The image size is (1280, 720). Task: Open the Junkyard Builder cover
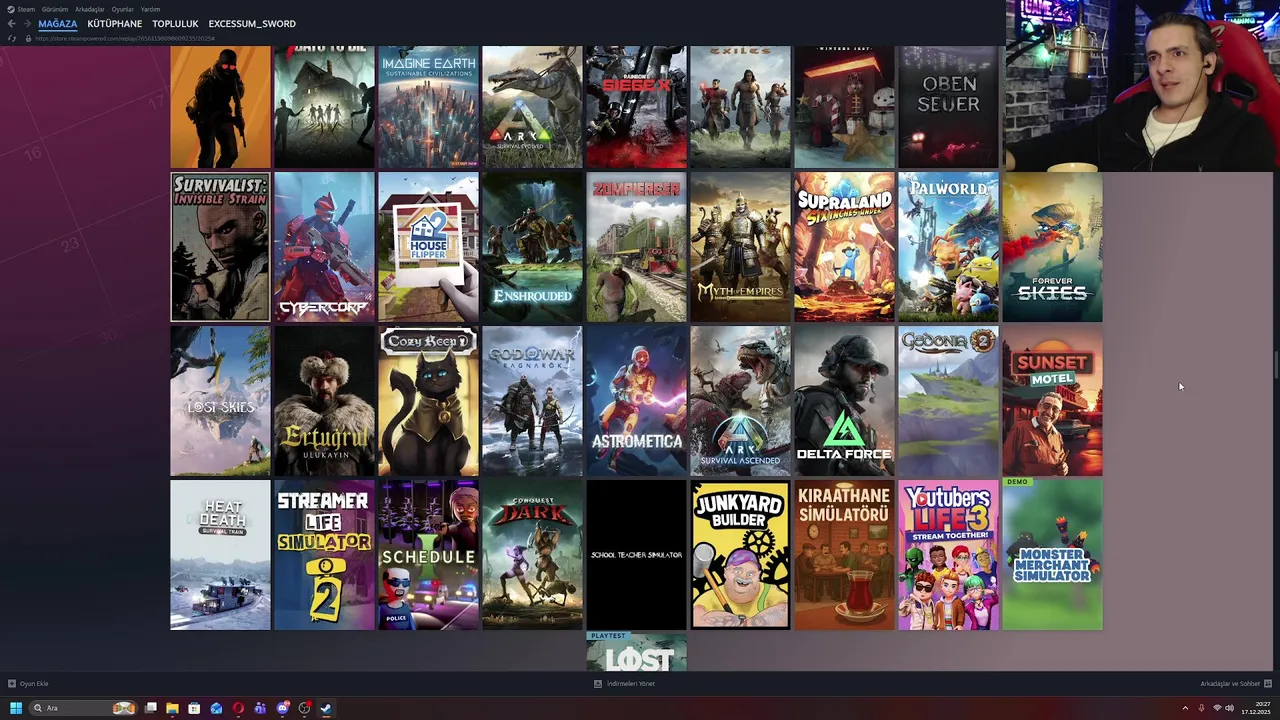(740, 555)
